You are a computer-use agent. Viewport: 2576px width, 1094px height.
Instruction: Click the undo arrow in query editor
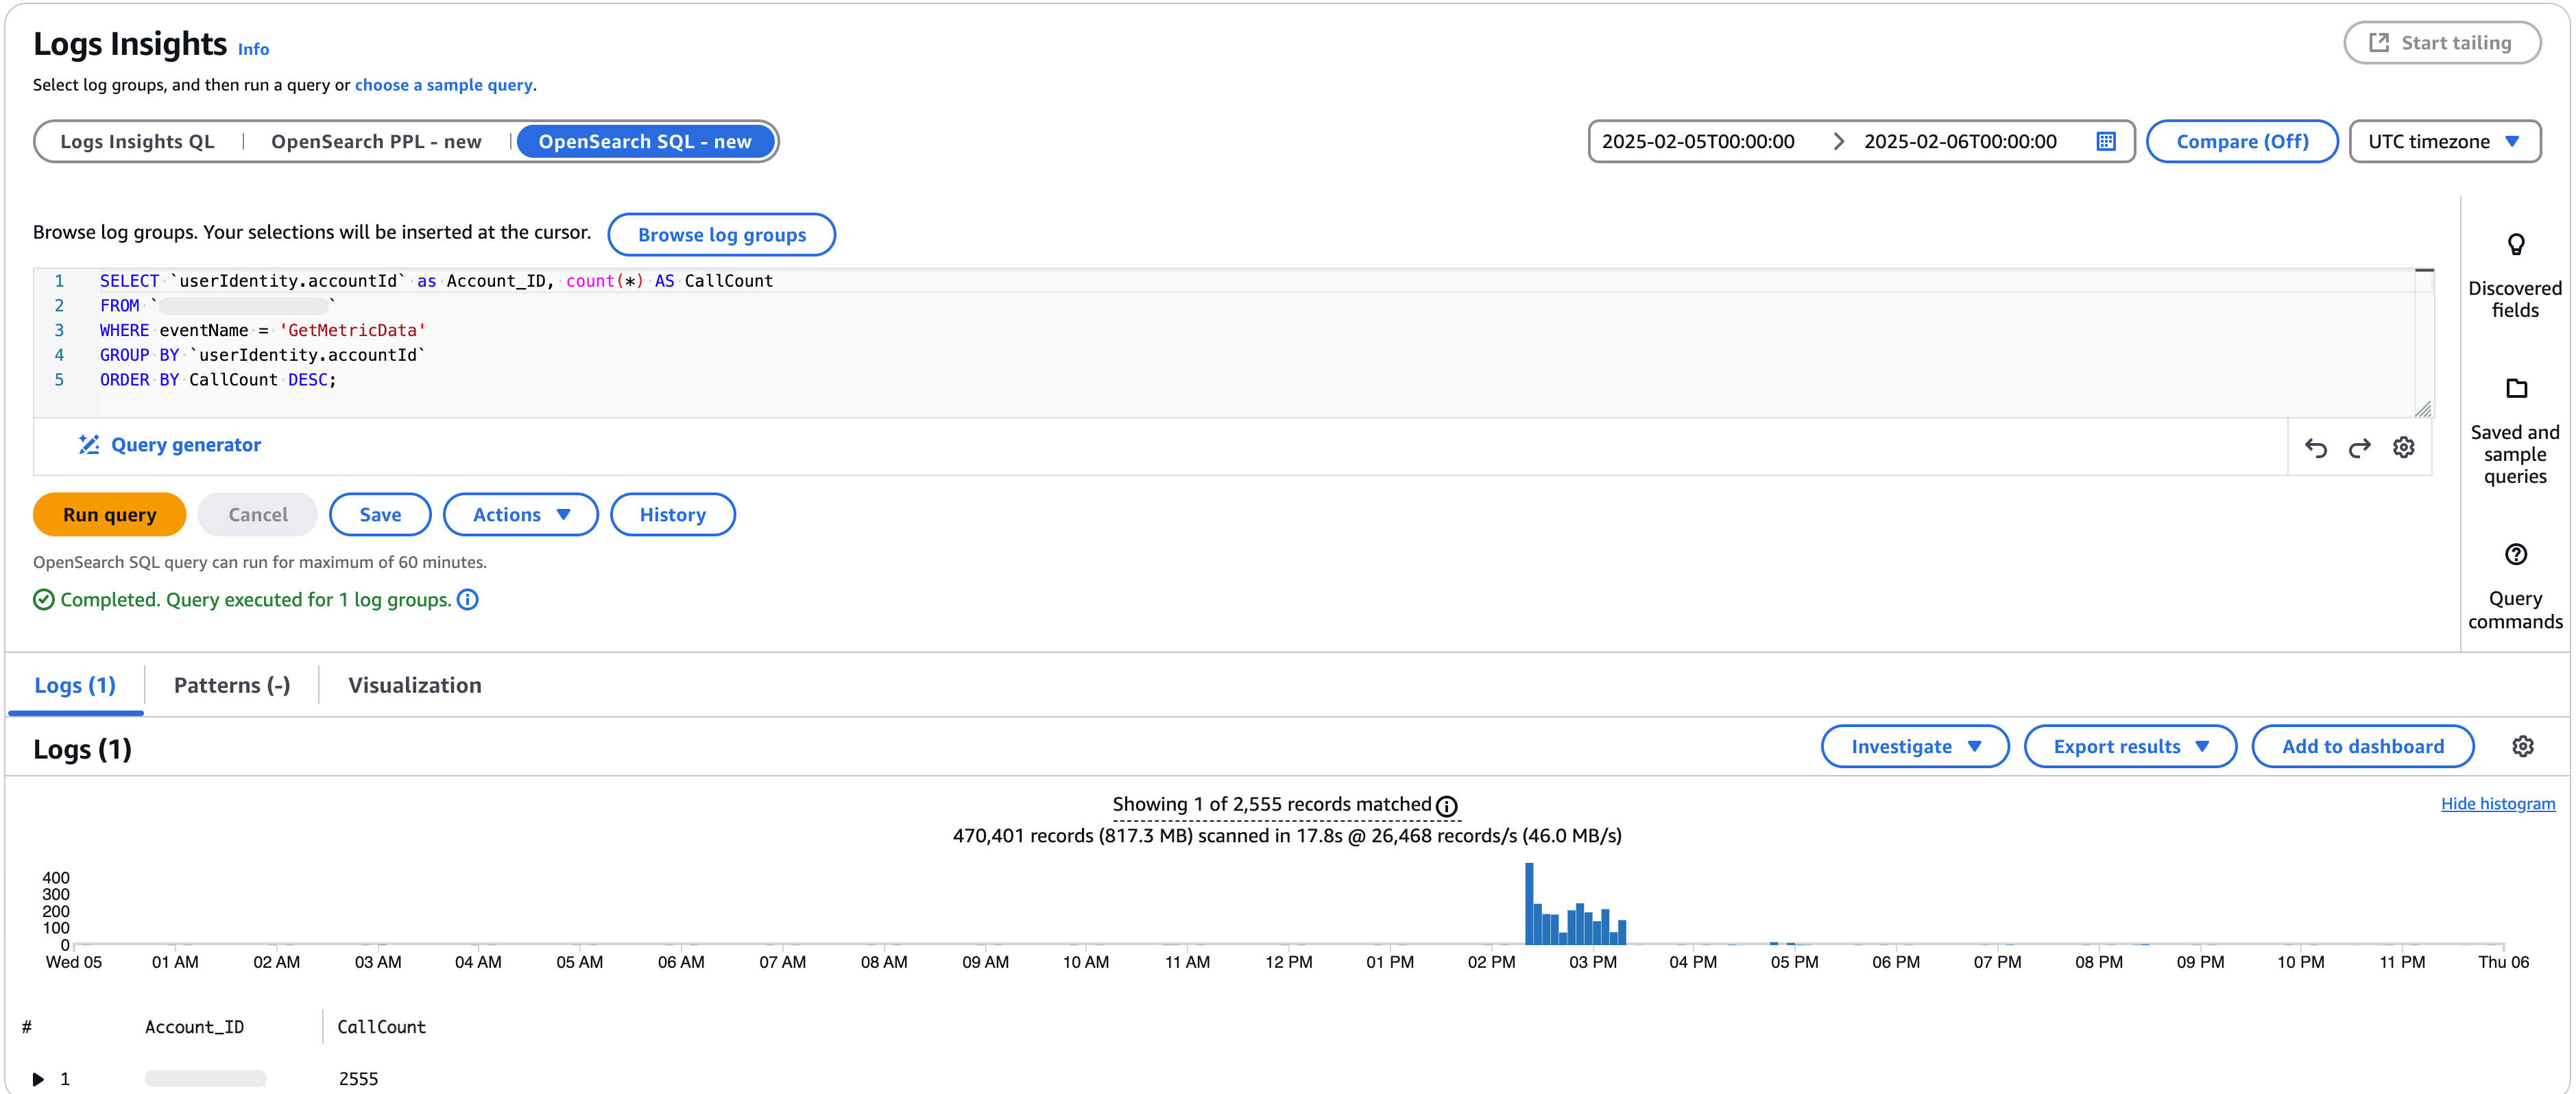tap(2315, 448)
